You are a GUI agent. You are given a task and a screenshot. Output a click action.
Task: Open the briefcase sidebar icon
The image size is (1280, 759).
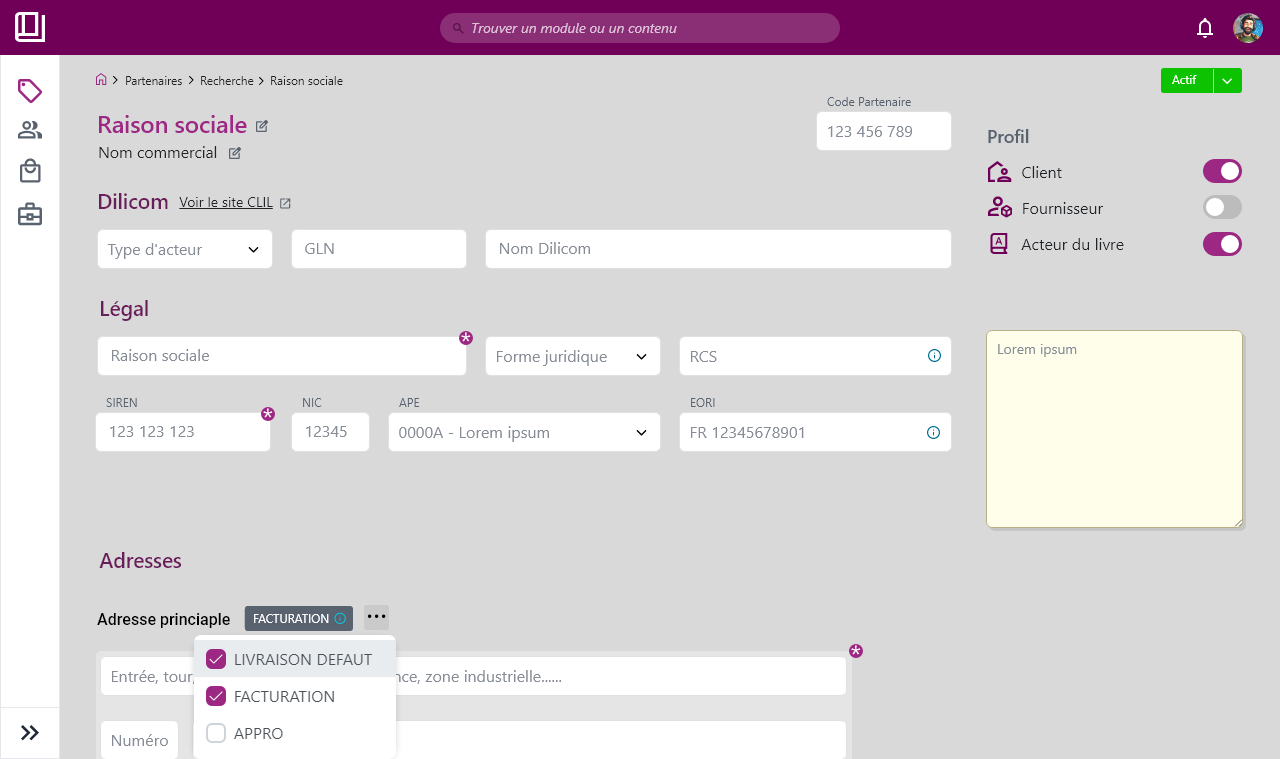30,214
